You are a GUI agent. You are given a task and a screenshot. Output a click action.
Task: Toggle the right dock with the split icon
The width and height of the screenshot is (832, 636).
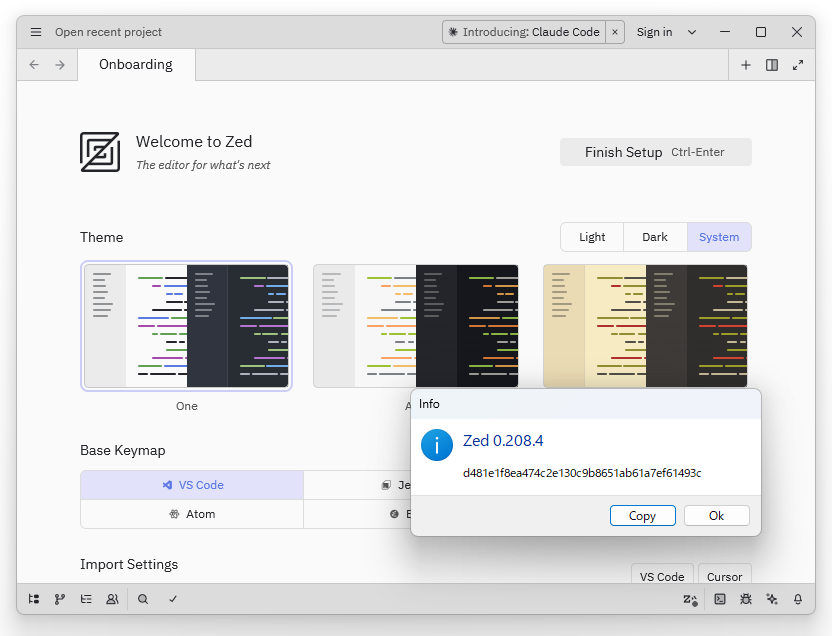[x=771, y=64]
